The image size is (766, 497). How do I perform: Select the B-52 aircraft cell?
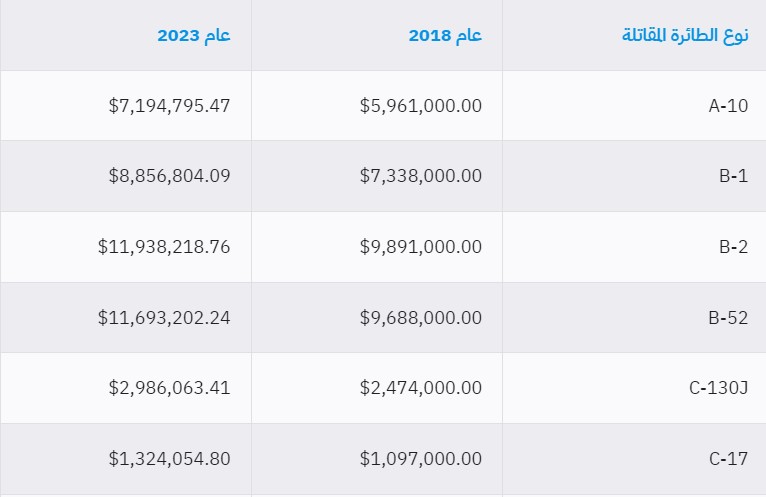tap(728, 318)
